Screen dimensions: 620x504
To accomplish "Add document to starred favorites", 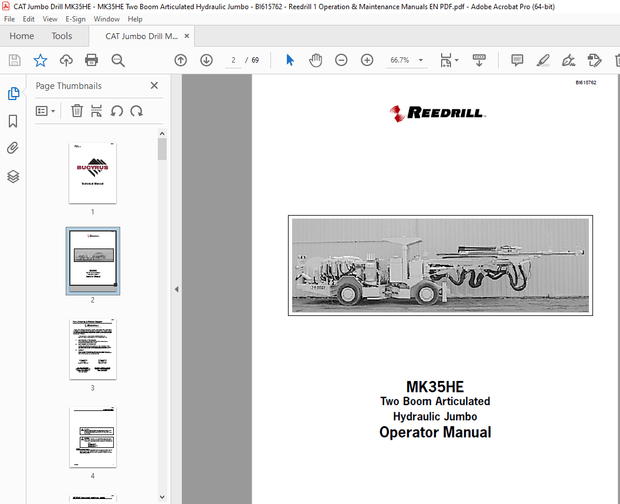I will point(40,60).
